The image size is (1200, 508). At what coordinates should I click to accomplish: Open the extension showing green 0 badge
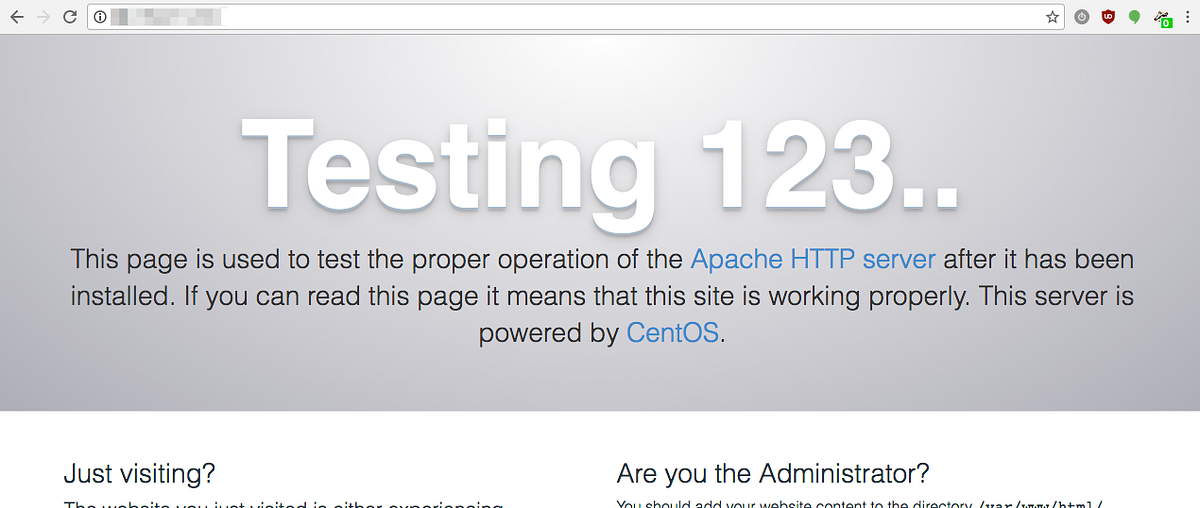point(1163,18)
